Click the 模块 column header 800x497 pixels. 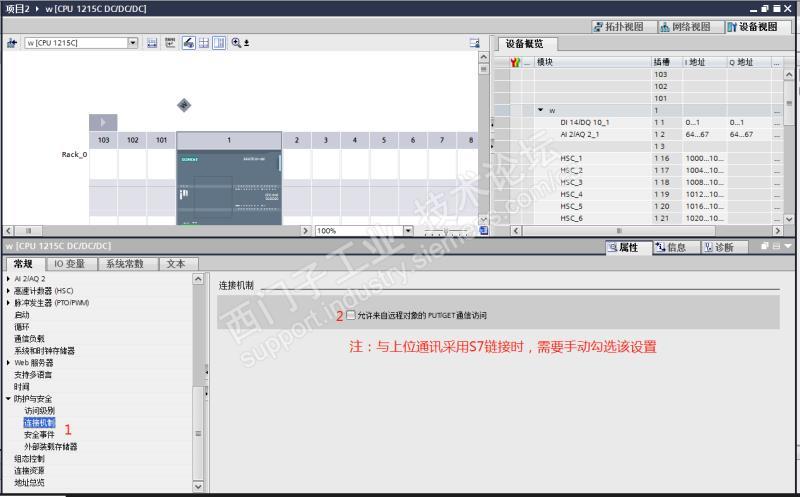click(592, 62)
